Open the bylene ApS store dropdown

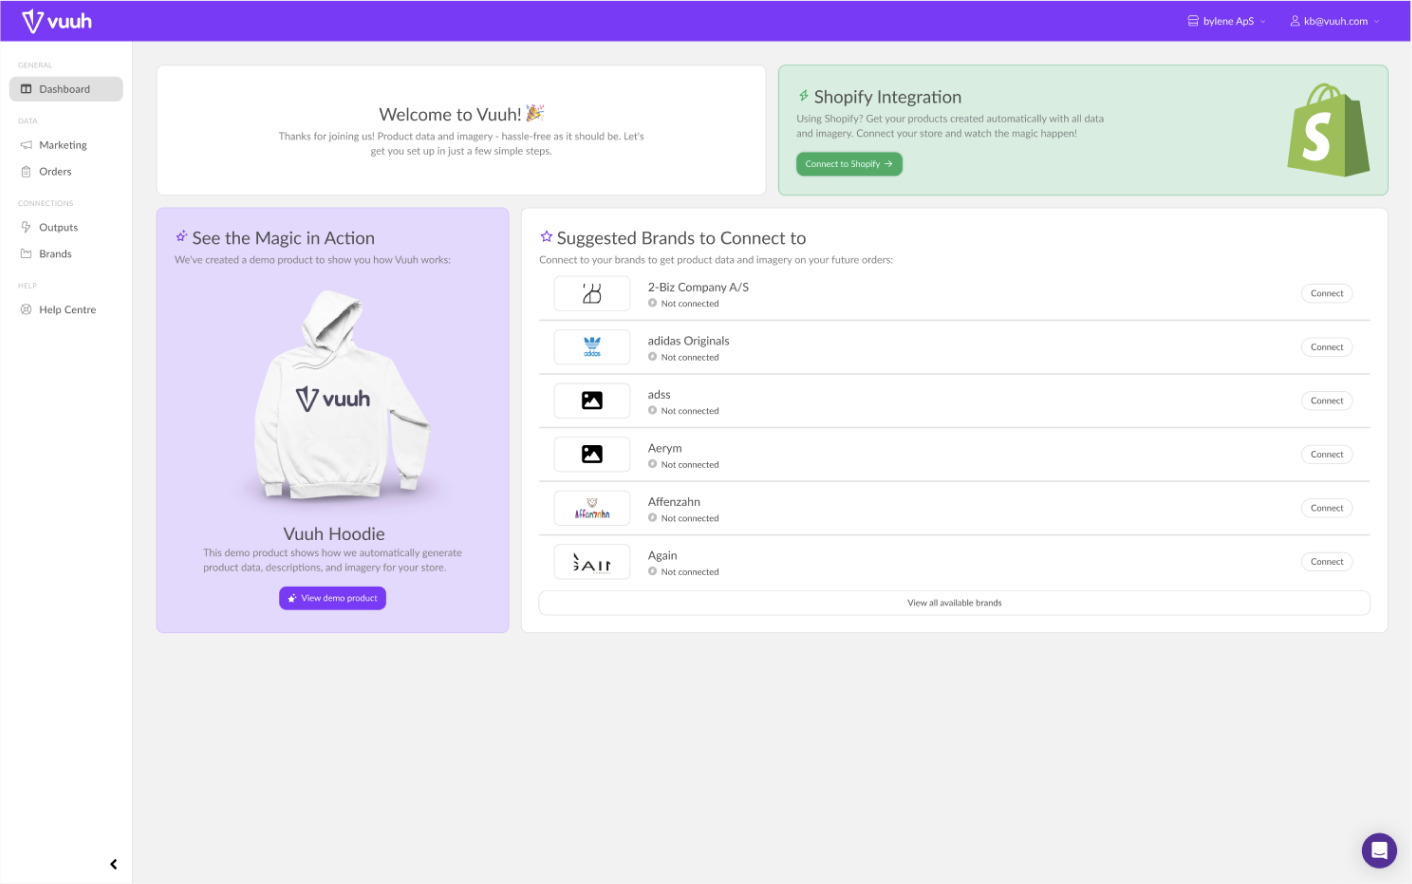point(1226,21)
